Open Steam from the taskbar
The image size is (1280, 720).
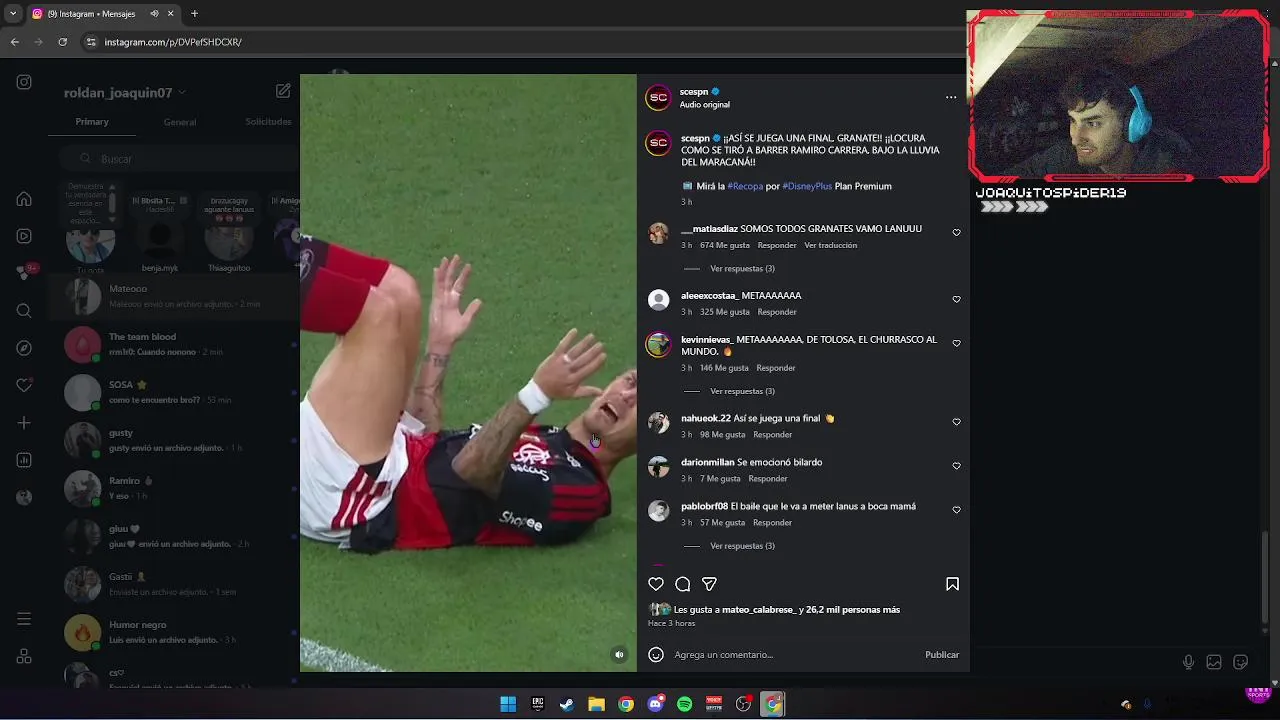tap(567, 704)
